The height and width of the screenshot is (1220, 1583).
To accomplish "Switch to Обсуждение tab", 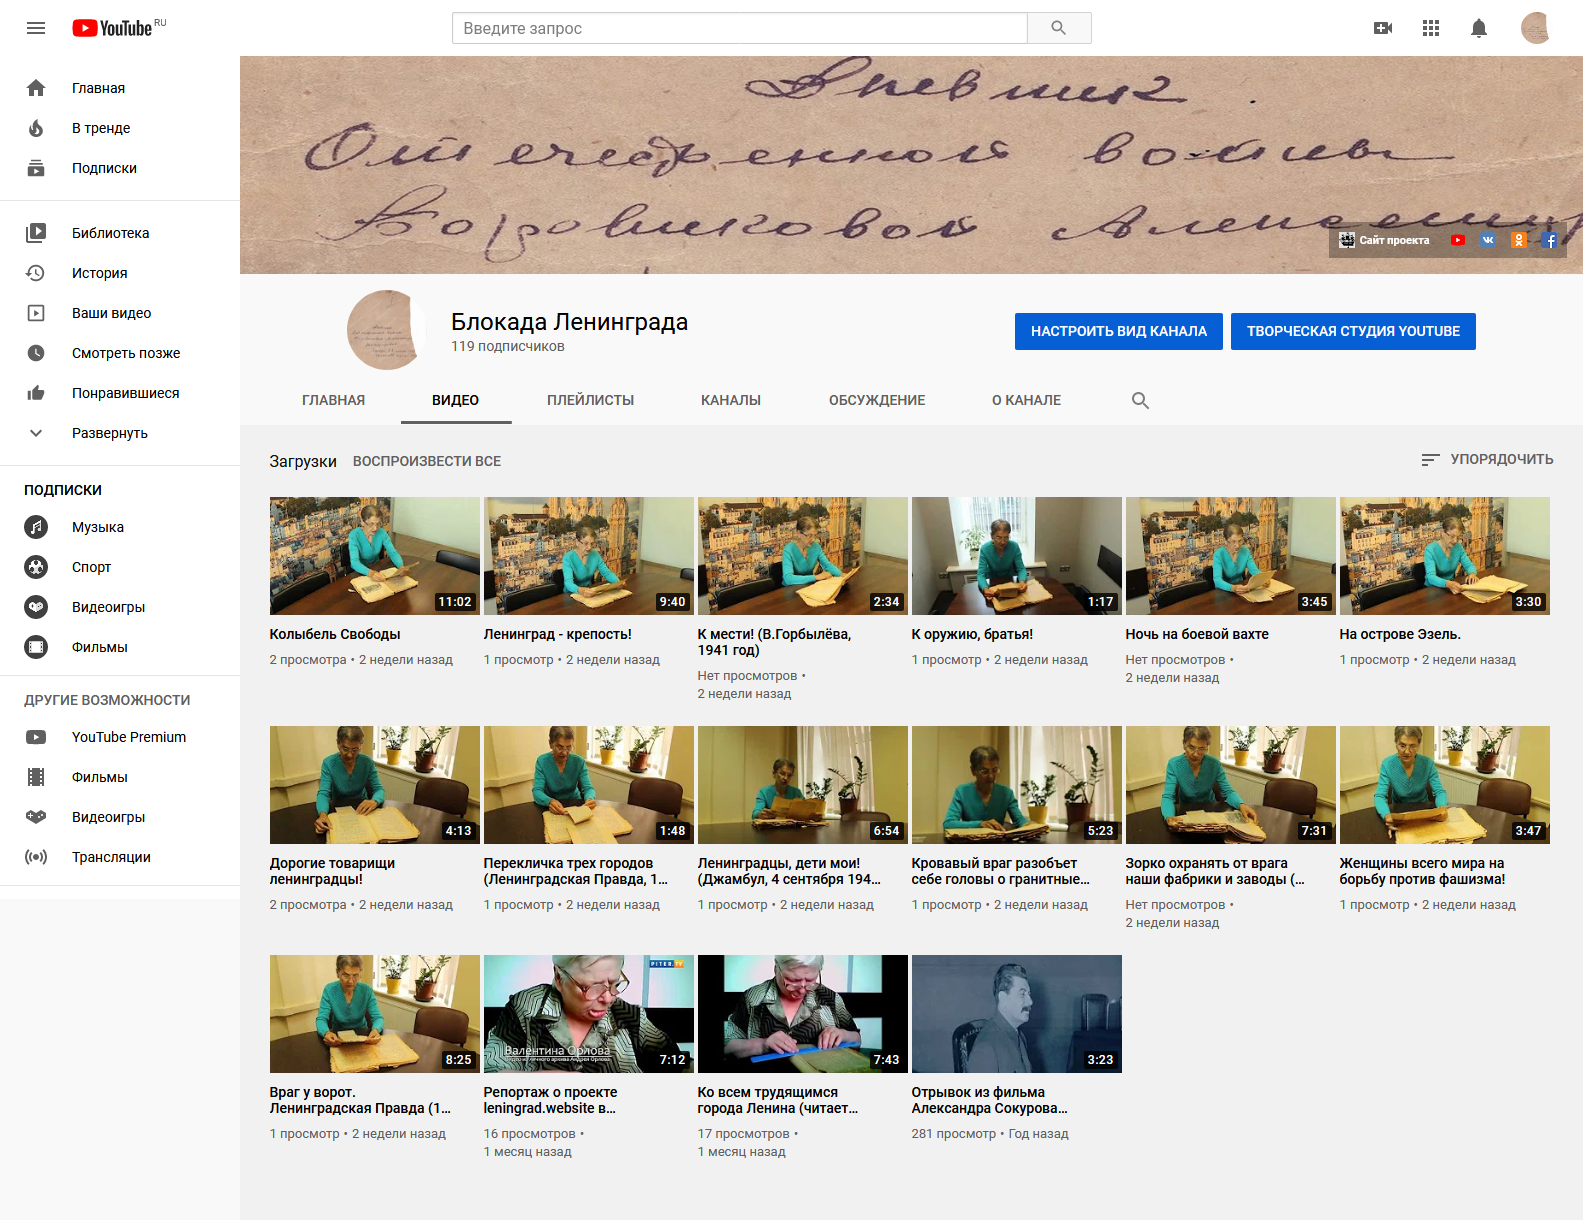I will pyautogui.click(x=877, y=400).
